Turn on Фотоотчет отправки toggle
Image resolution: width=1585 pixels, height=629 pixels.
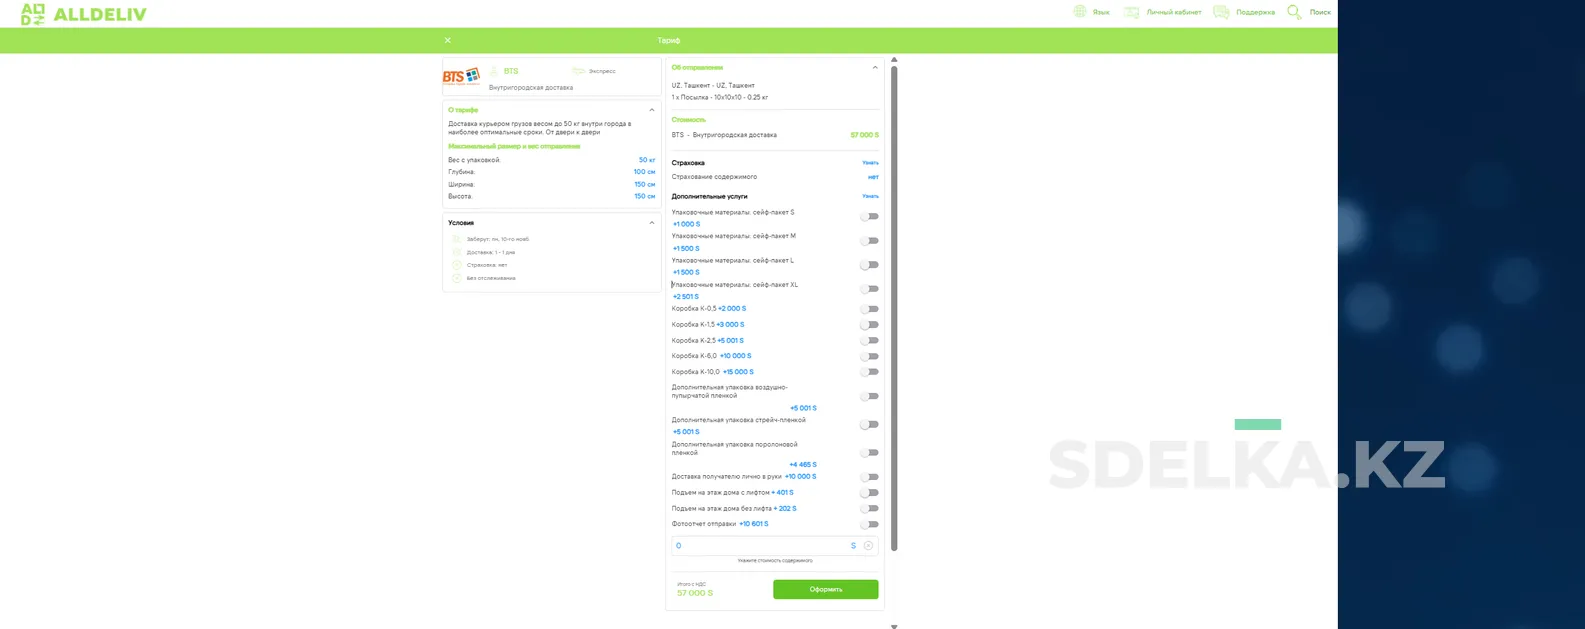click(x=870, y=524)
